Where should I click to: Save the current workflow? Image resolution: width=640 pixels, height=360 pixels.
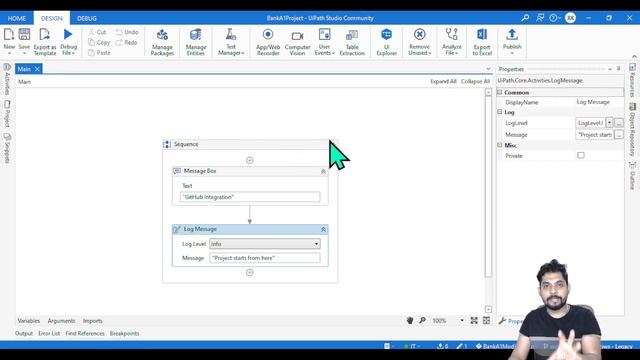[x=24, y=41]
